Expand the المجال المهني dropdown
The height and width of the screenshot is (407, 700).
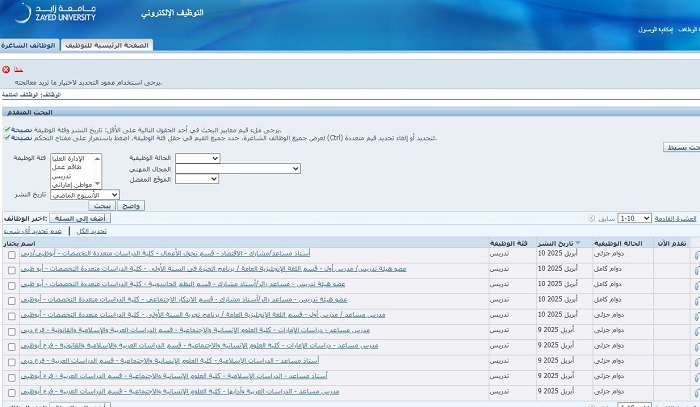238,169
